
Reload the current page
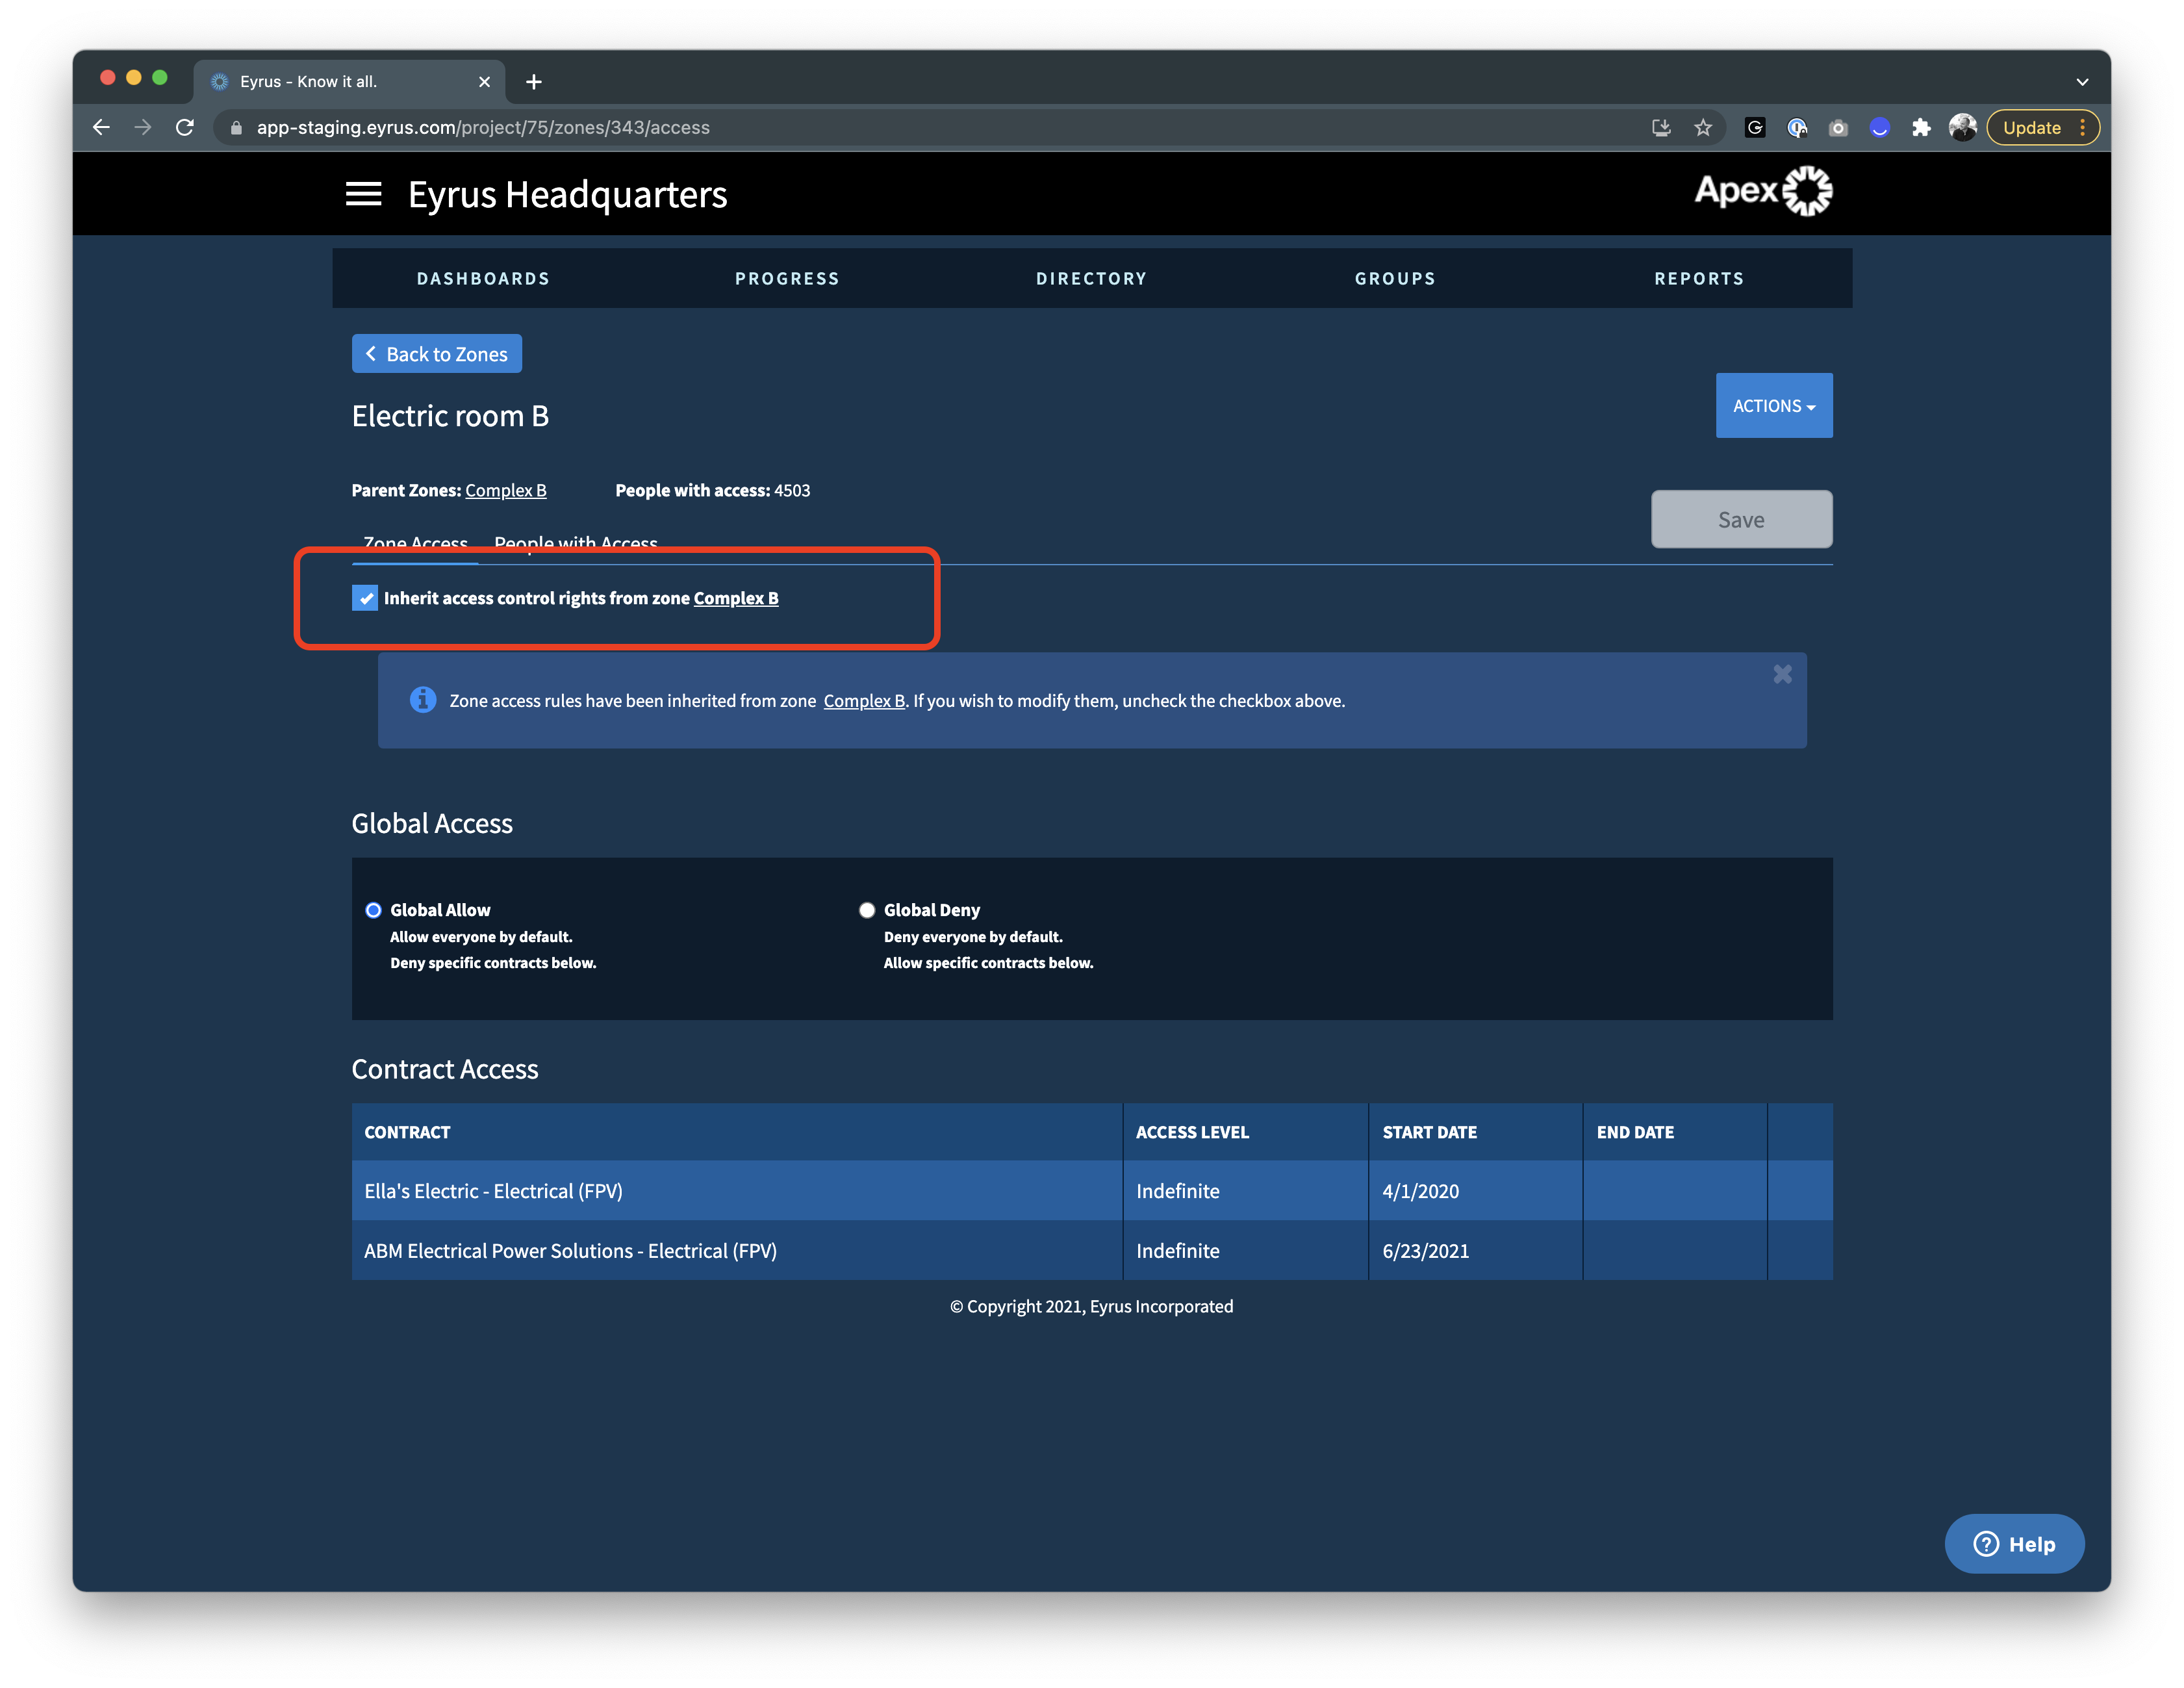[185, 127]
